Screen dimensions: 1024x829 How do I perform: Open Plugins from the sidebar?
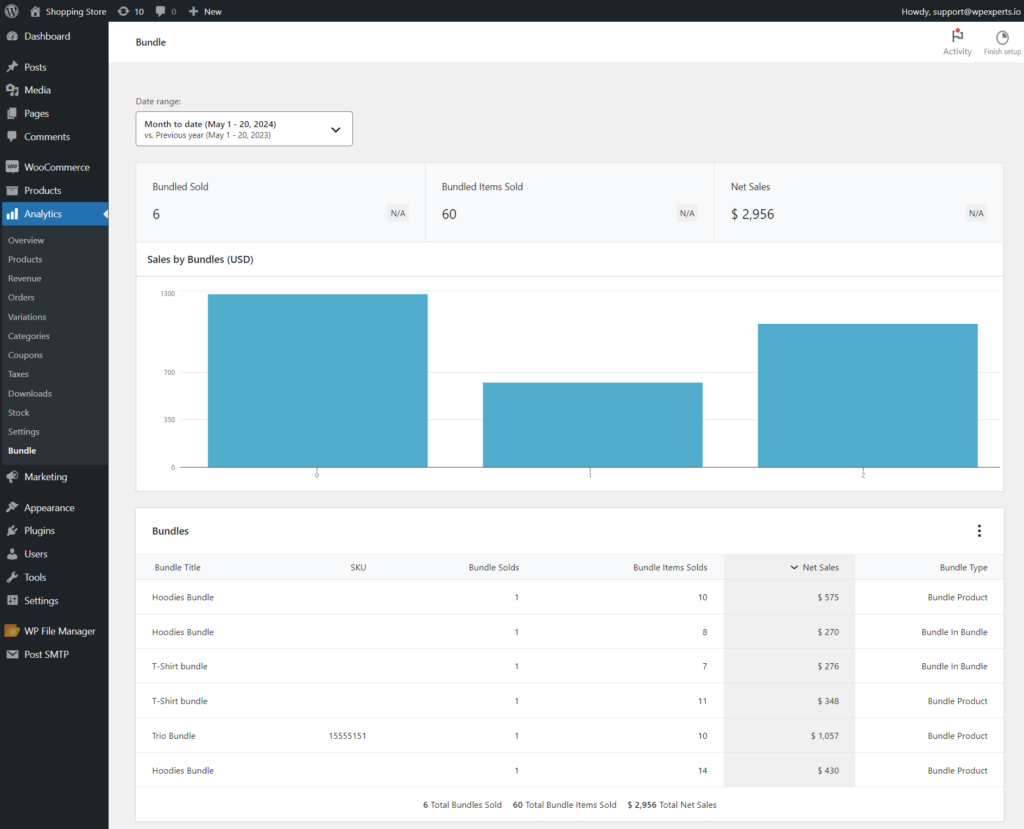pos(39,530)
